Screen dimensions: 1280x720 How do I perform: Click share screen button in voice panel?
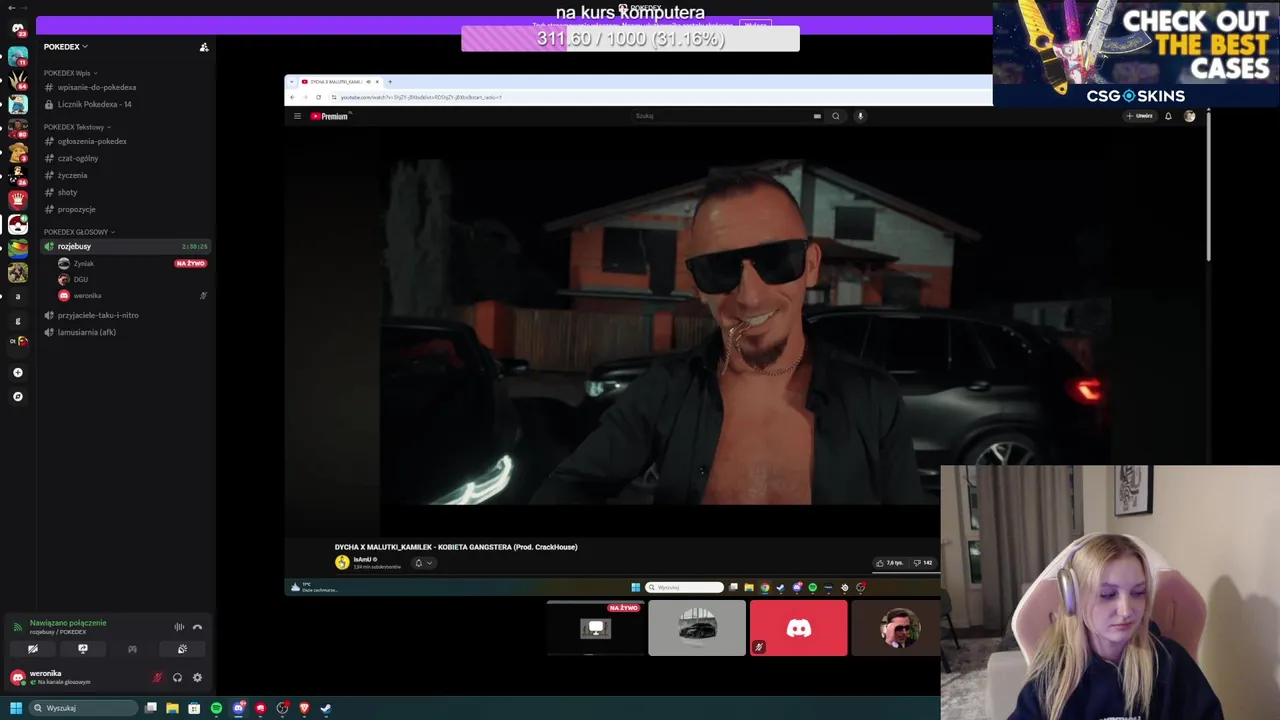coord(83,649)
